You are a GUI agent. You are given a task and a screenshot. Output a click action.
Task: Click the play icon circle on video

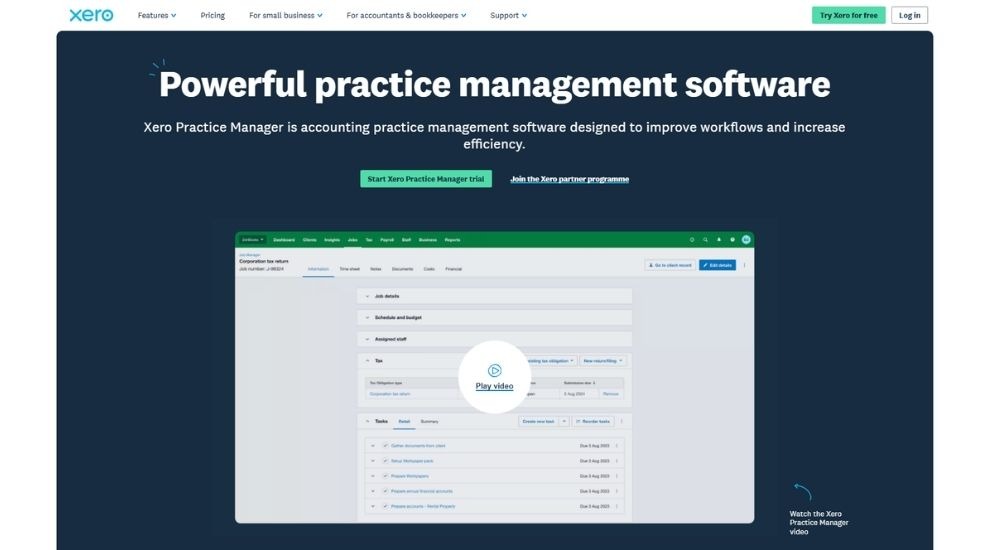click(x=494, y=371)
